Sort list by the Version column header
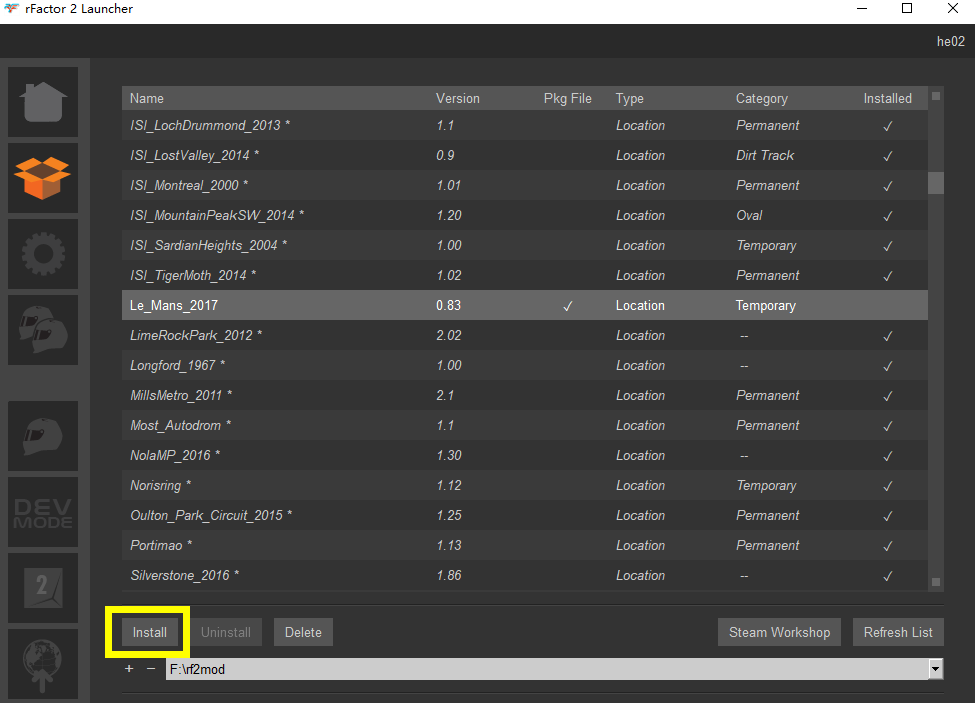975x703 pixels. [458, 98]
